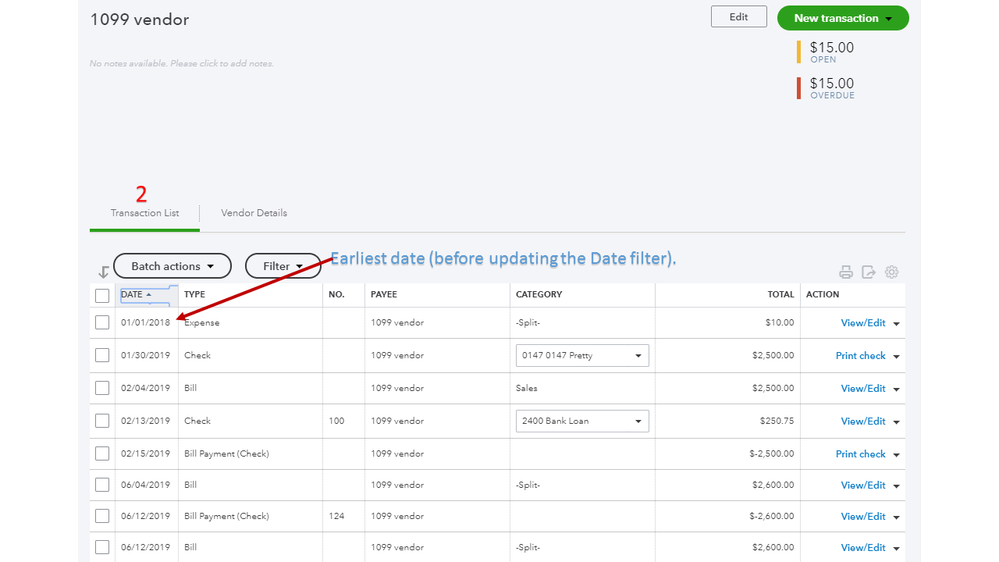Viewport: 999px width, 562px height.
Task: Click the Edit vendor button
Action: pyautogui.click(x=738, y=17)
